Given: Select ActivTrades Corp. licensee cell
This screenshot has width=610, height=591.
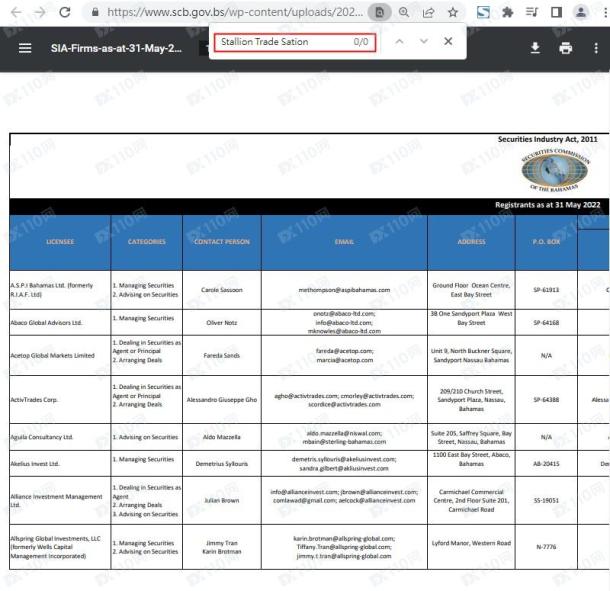Looking at the screenshot, I should 60,400.
